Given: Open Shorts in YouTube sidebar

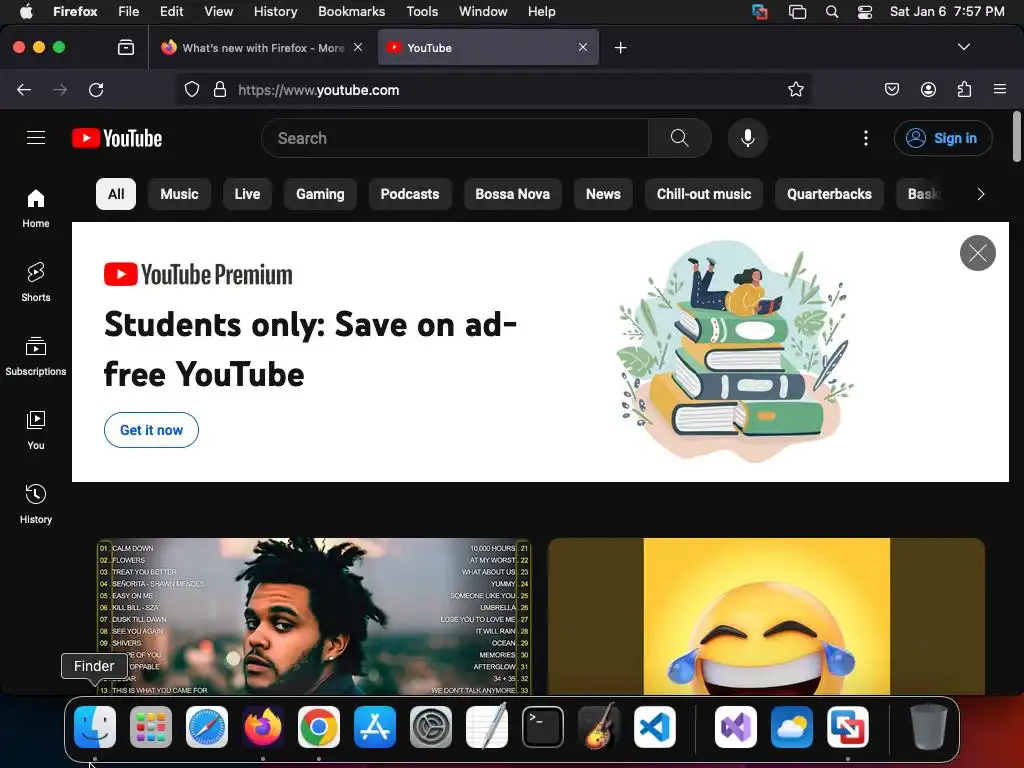Looking at the screenshot, I should pyautogui.click(x=36, y=282).
